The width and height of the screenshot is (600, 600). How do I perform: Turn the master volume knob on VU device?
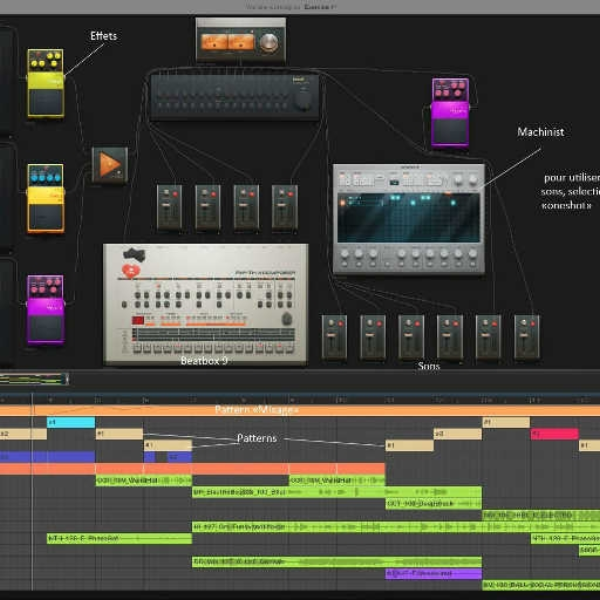point(269,42)
